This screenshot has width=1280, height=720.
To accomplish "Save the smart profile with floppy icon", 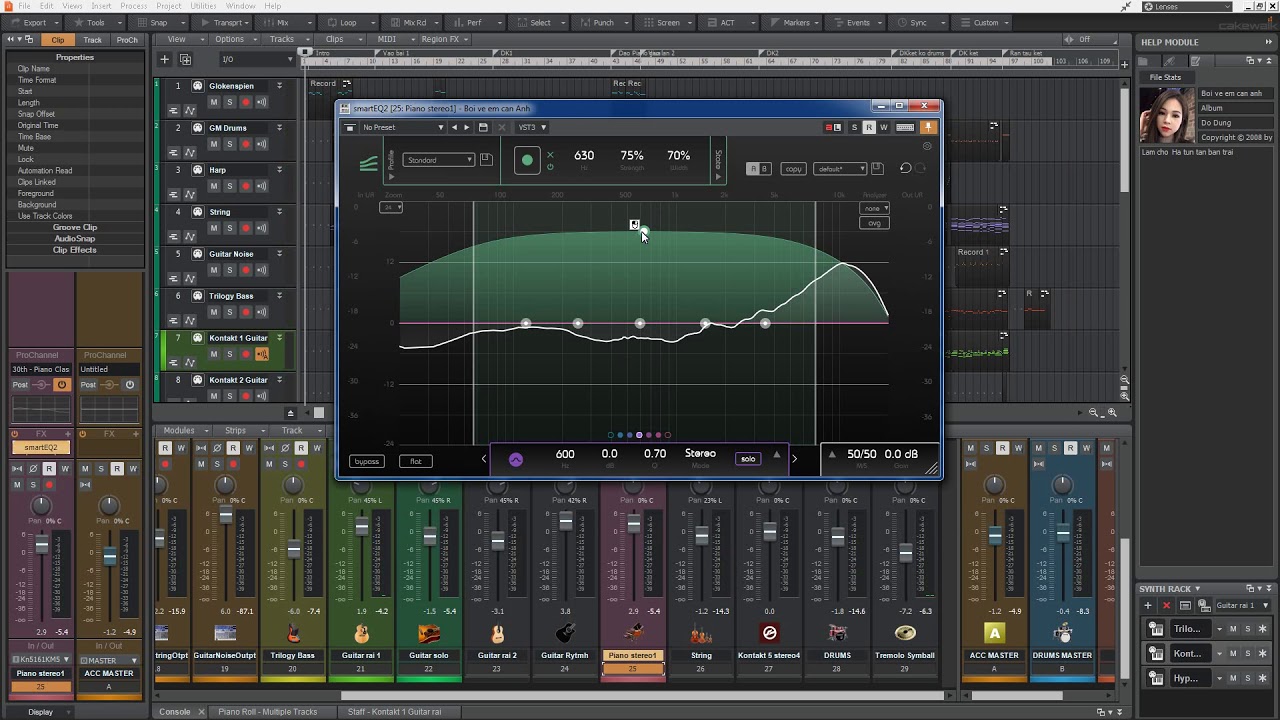I will point(486,160).
